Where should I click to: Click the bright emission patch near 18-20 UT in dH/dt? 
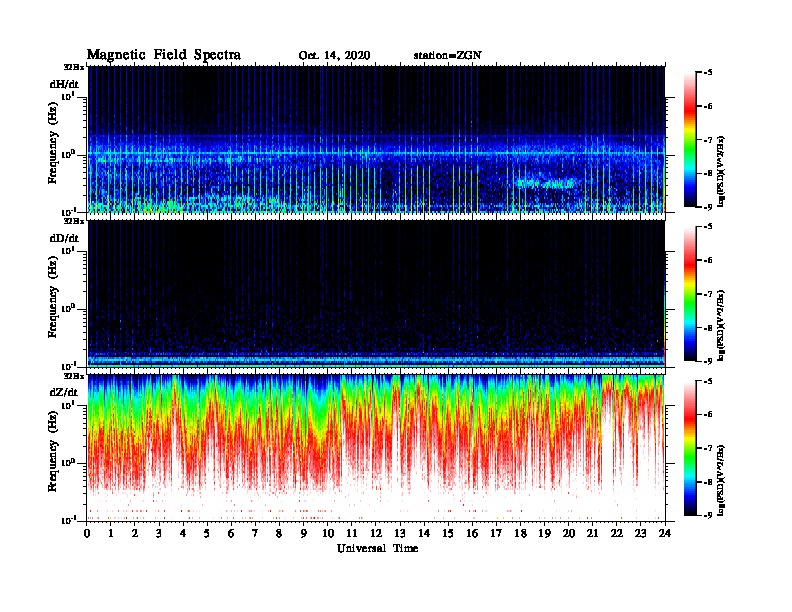click(x=546, y=183)
